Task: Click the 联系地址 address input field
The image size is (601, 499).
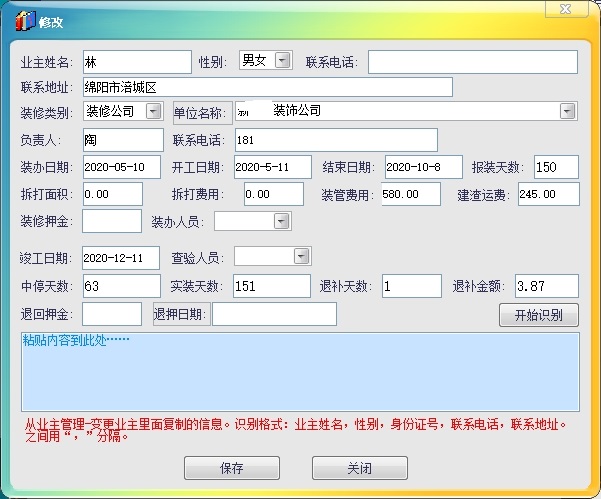Action: click(x=267, y=87)
